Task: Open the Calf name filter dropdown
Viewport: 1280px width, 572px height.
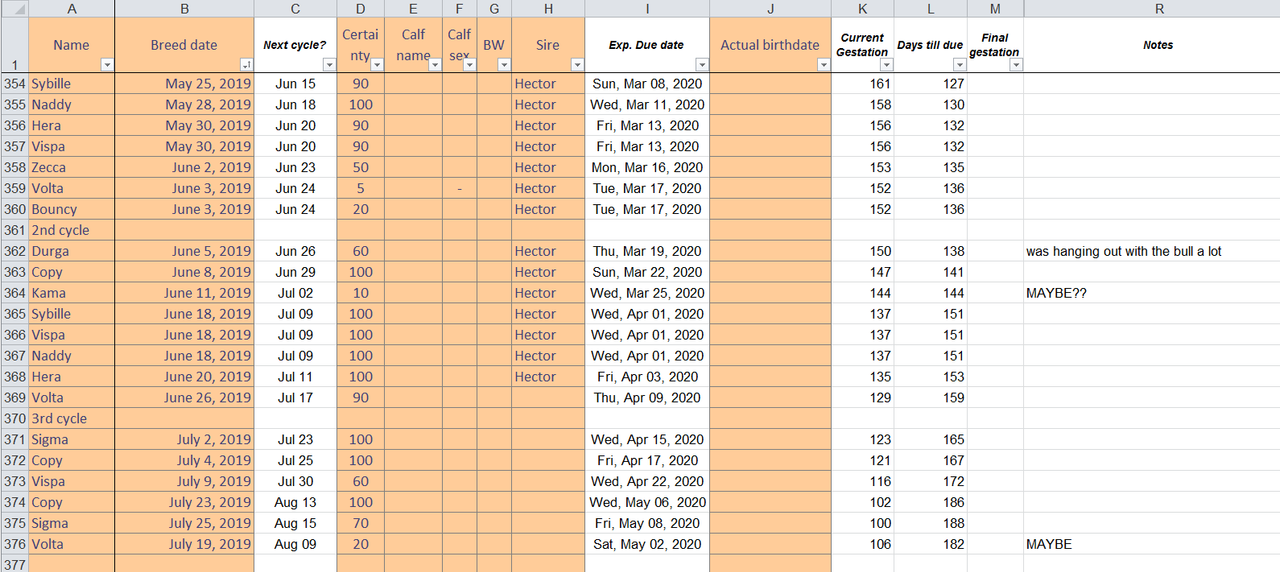Action: coord(435,65)
